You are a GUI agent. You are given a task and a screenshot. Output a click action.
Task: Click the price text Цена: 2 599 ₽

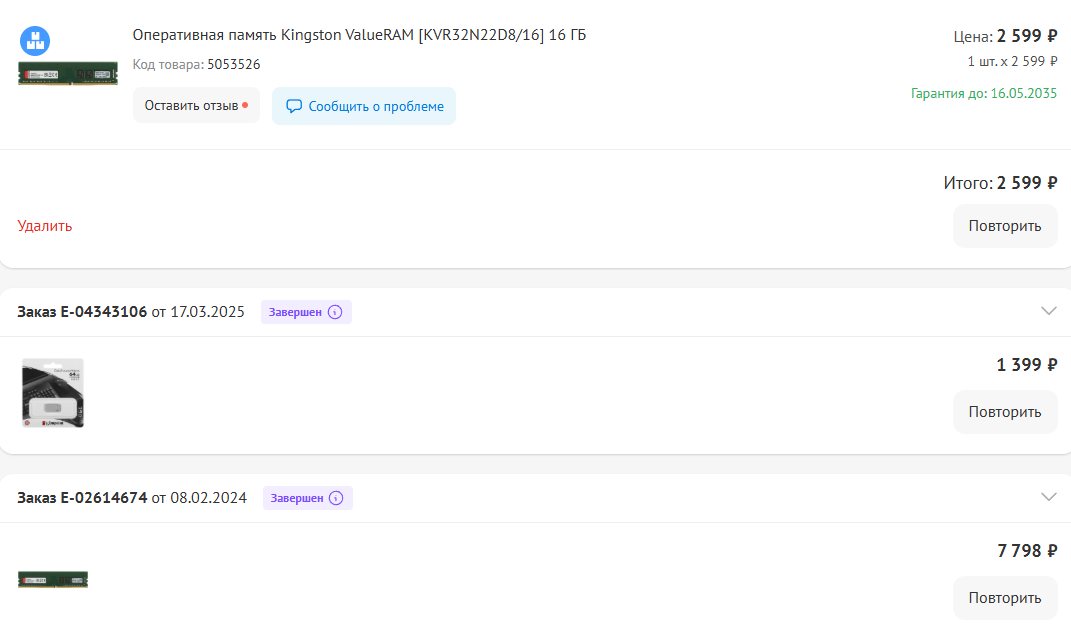pos(1005,36)
